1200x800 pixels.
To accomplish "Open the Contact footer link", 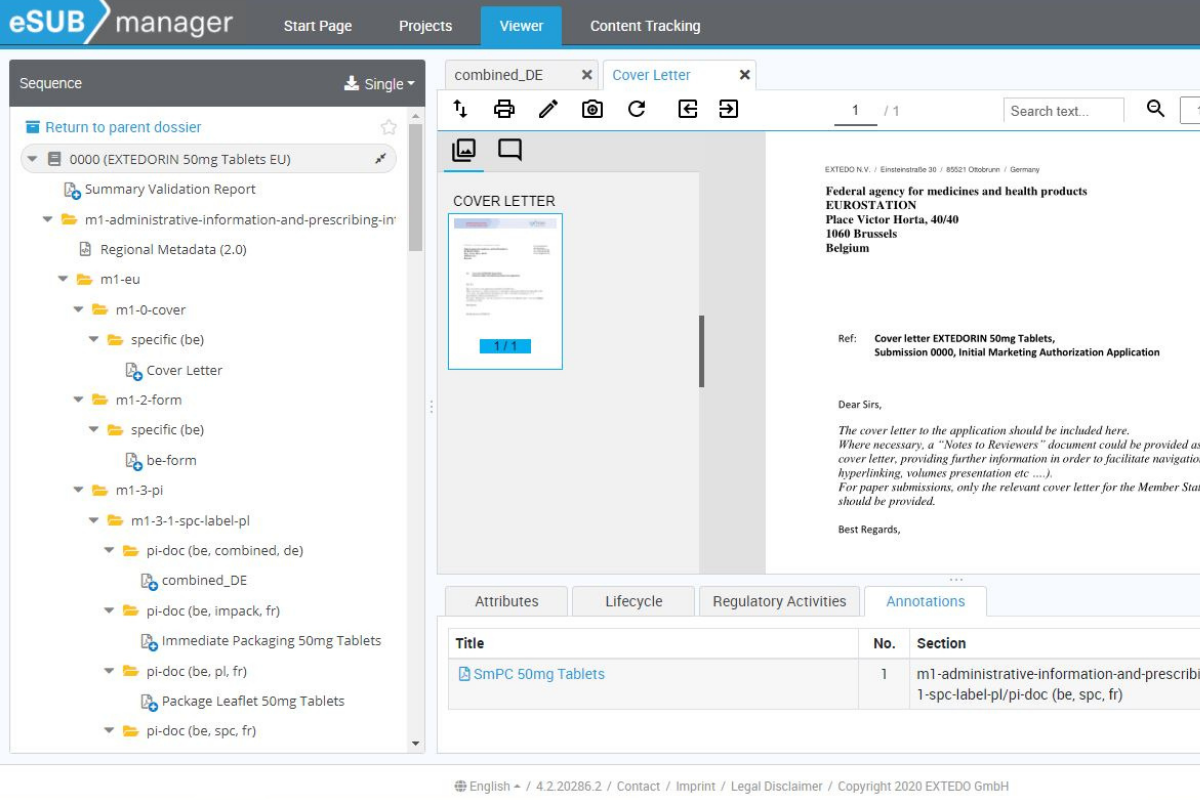I will [638, 786].
